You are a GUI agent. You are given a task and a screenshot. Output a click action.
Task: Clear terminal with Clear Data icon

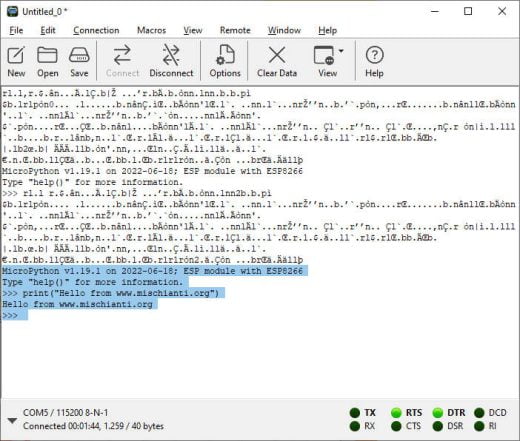click(277, 55)
